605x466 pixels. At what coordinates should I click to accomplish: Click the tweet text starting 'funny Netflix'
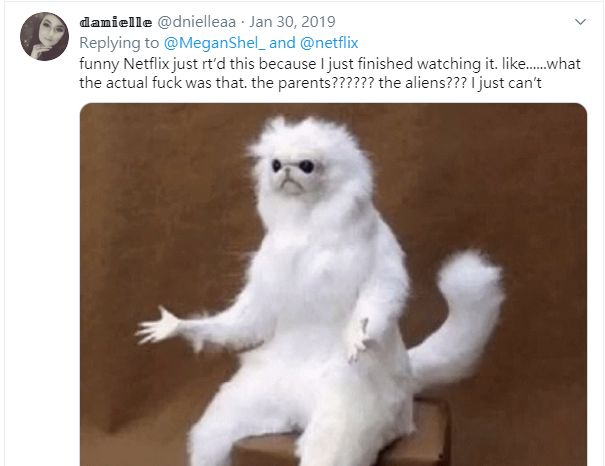[330, 73]
